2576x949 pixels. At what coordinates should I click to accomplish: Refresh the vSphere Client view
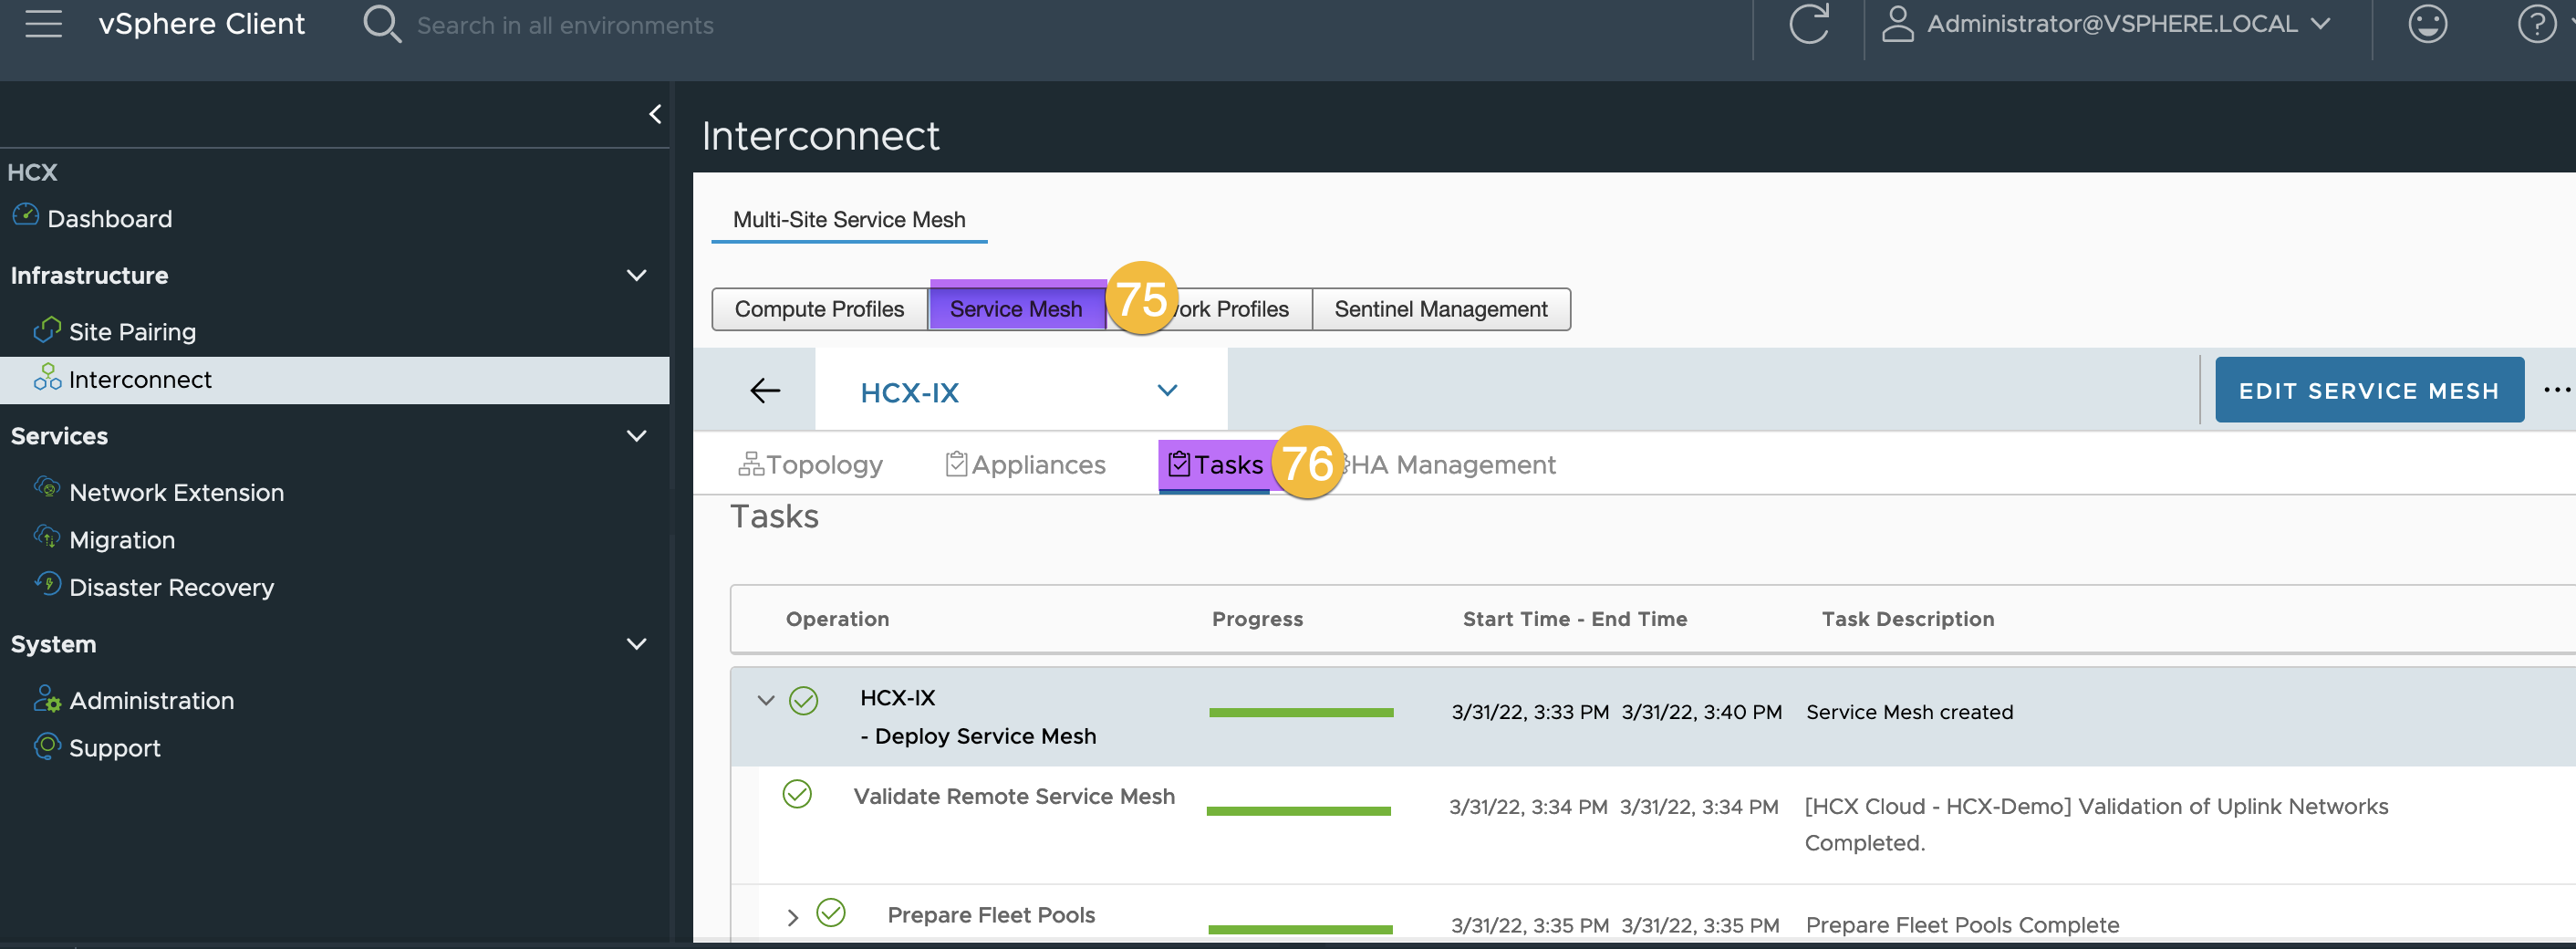pyautogui.click(x=1808, y=24)
